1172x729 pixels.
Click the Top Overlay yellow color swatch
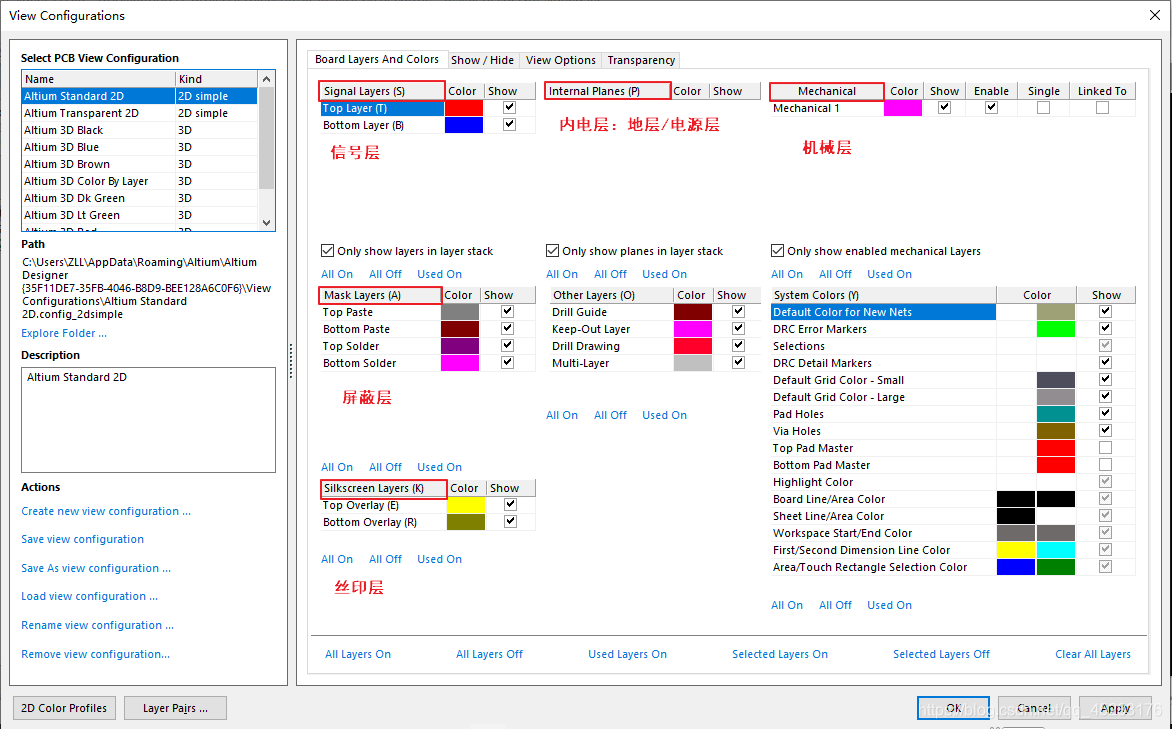point(465,505)
